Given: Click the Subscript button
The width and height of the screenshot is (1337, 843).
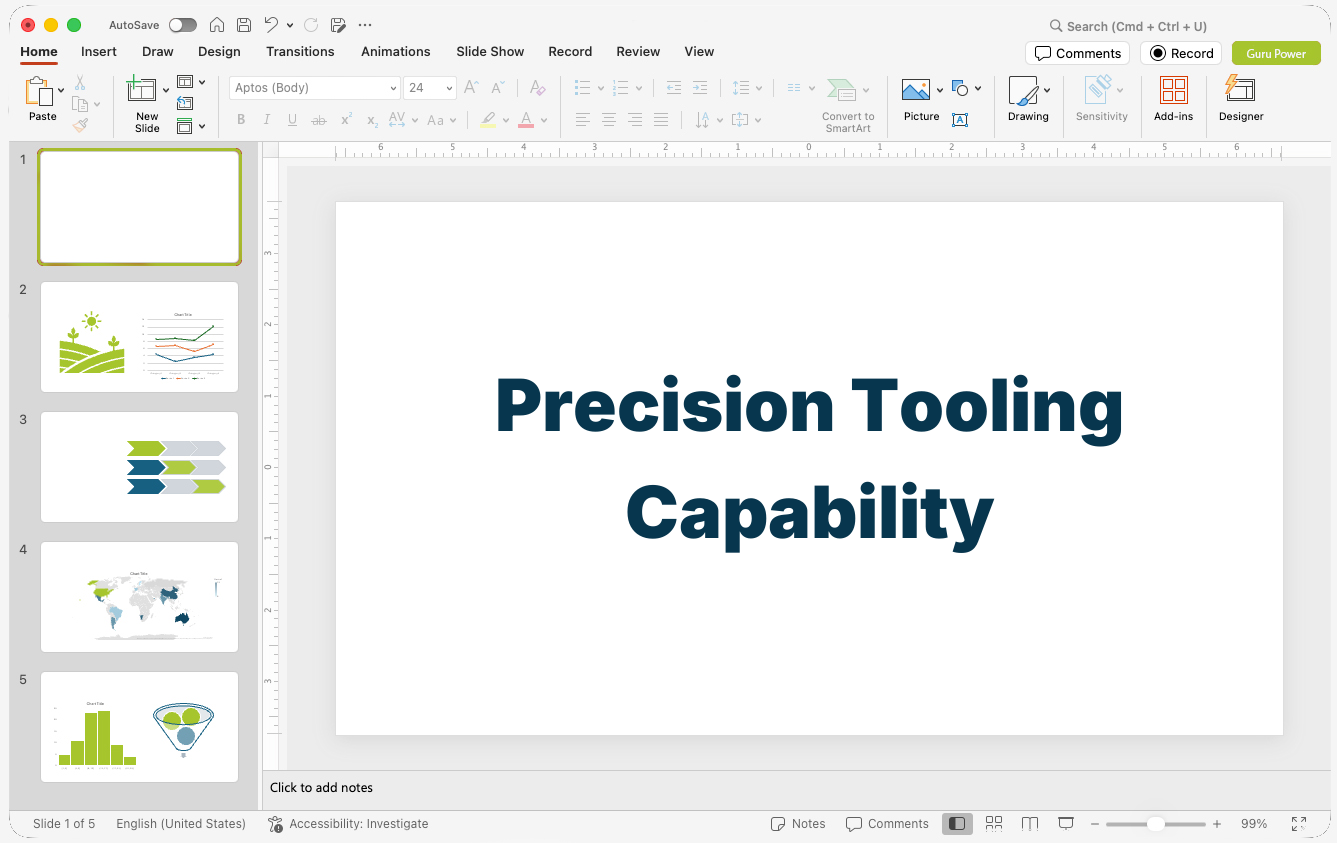Looking at the screenshot, I should (x=372, y=120).
